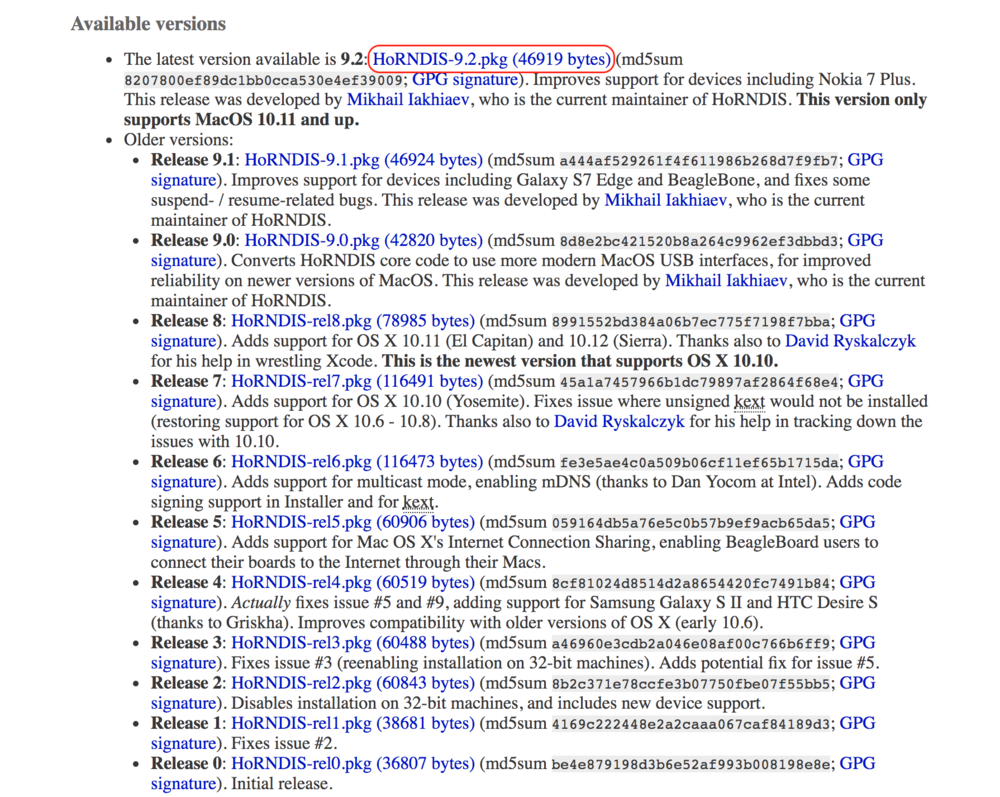1000x797 pixels.
Task: Click the bold 'Release 4' label
Action: (x=186, y=583)
